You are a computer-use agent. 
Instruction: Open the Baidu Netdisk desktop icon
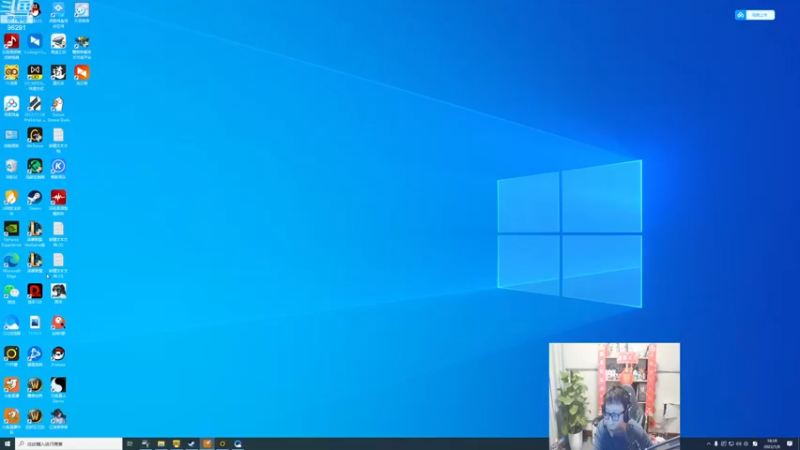(11, 104)
